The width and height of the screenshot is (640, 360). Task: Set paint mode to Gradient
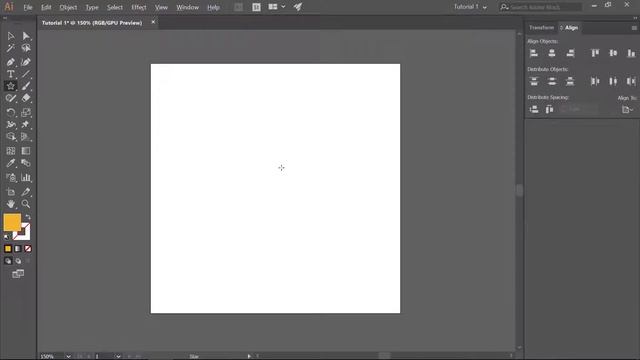tap(18, 249)
